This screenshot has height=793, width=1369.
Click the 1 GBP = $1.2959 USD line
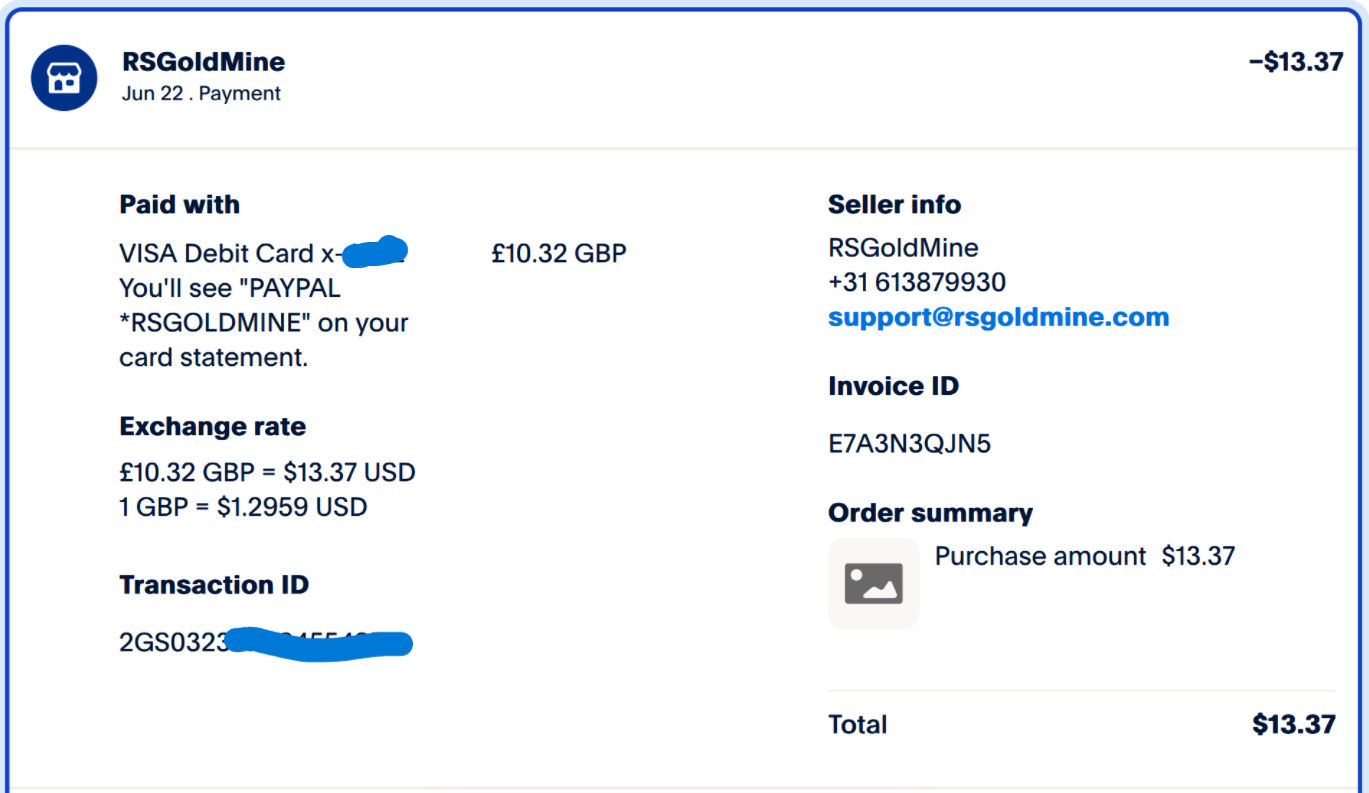coord(243,507)
